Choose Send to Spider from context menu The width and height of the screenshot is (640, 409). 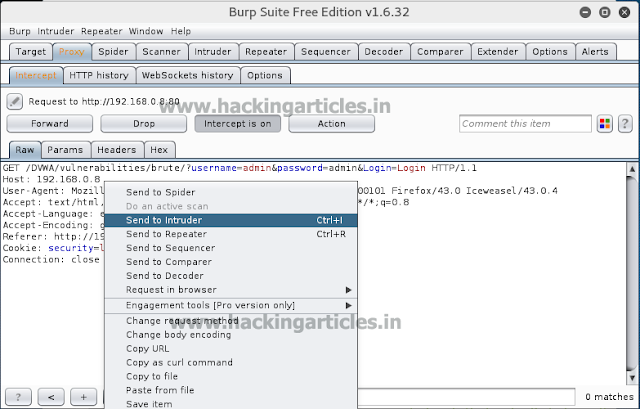[231, 192]
